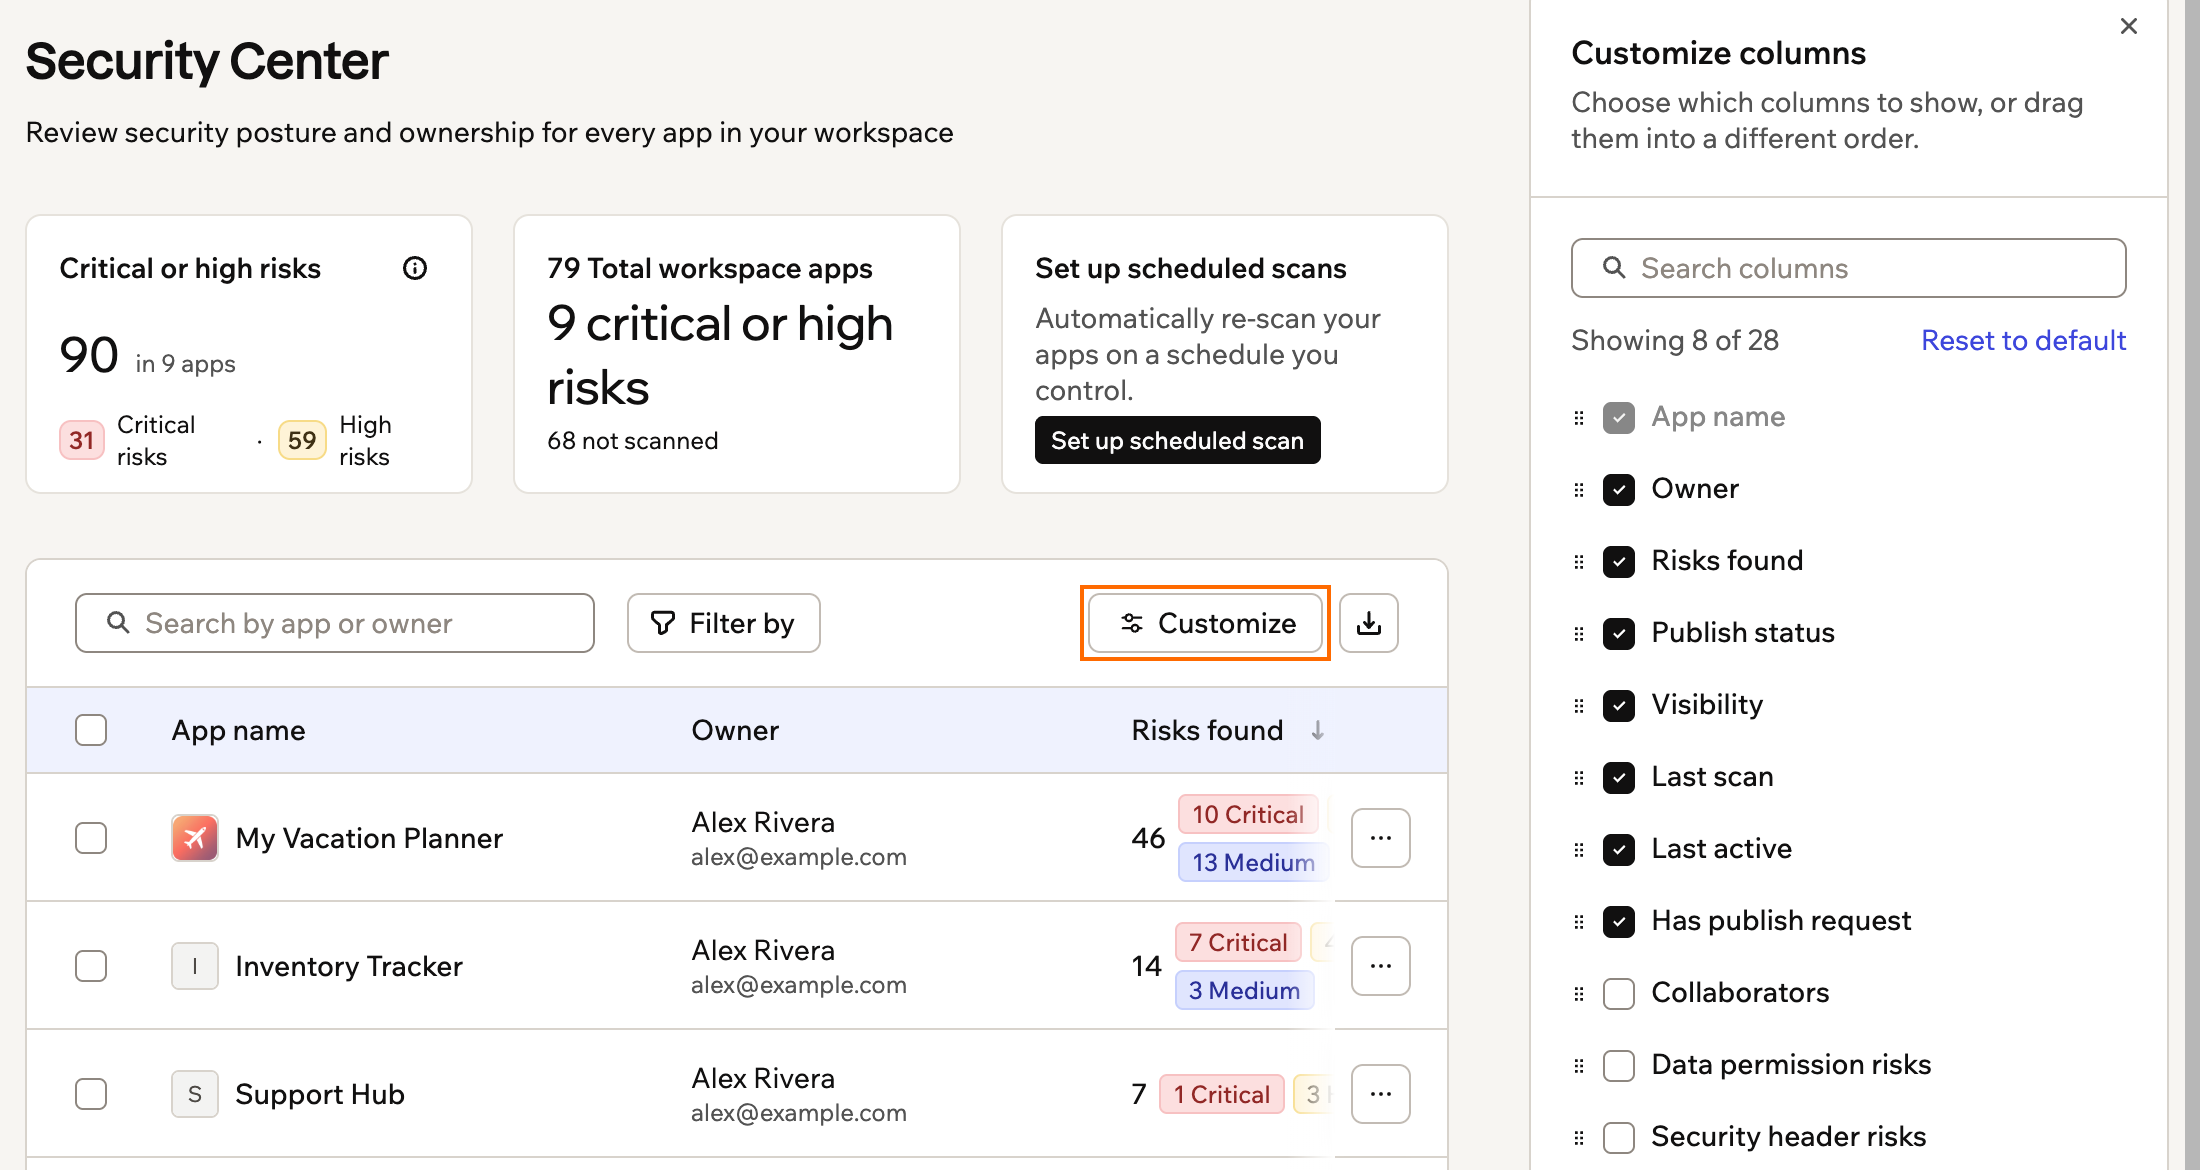Click the Reset to default link
Viewport: 2200px width, 1170px height.
coord(2023,340)
